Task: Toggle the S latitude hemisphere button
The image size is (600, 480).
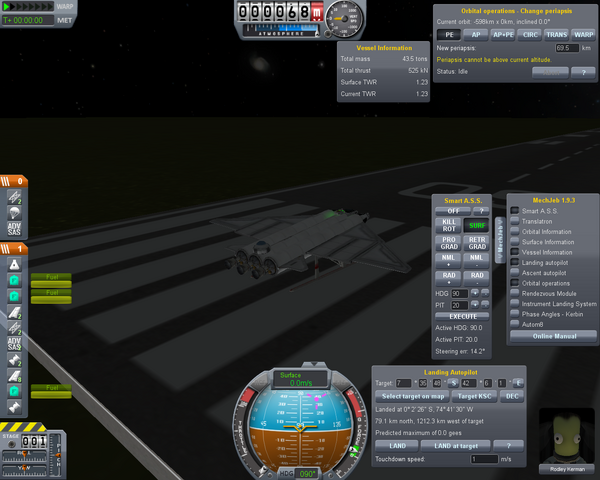Action: (453, 383)
